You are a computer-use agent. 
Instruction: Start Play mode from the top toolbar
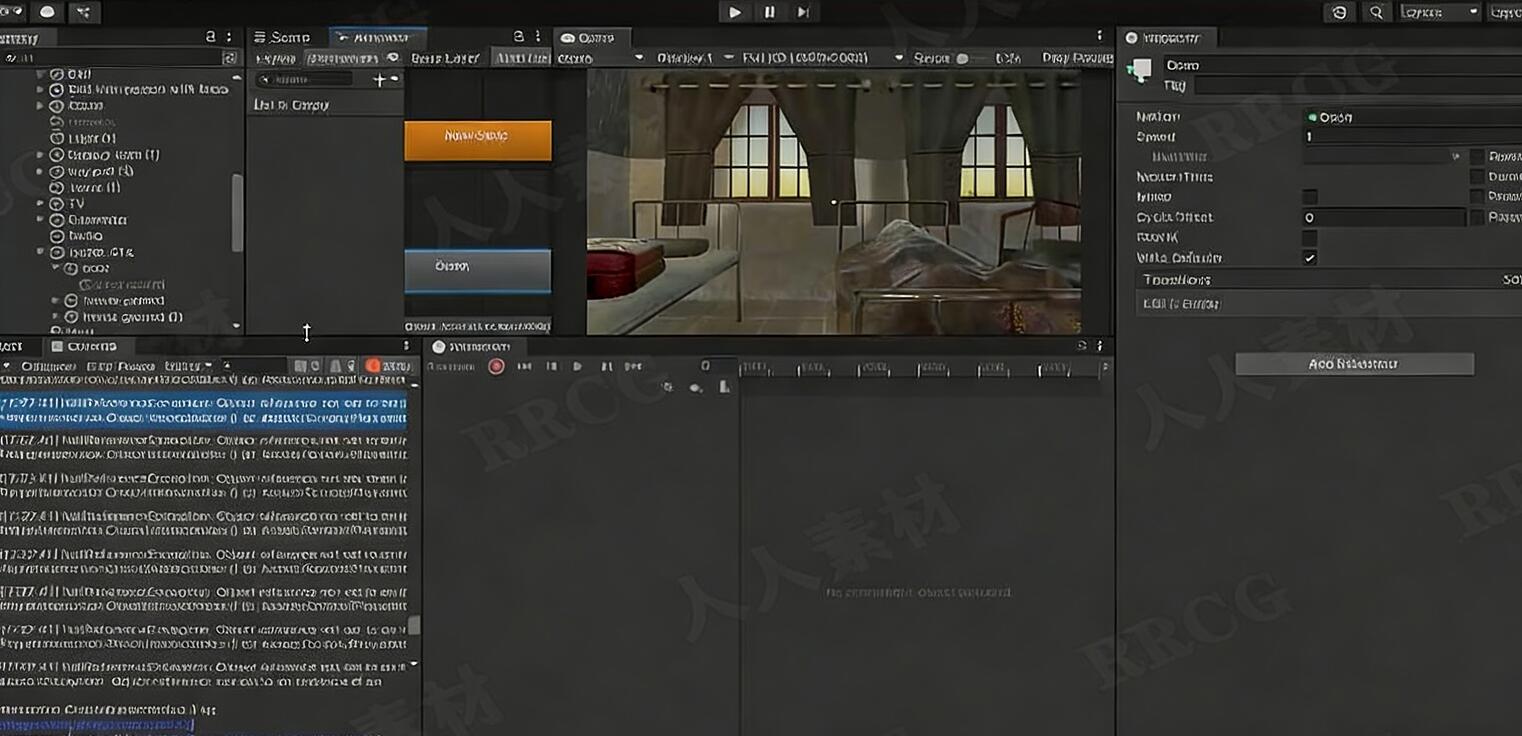(735, 12)
